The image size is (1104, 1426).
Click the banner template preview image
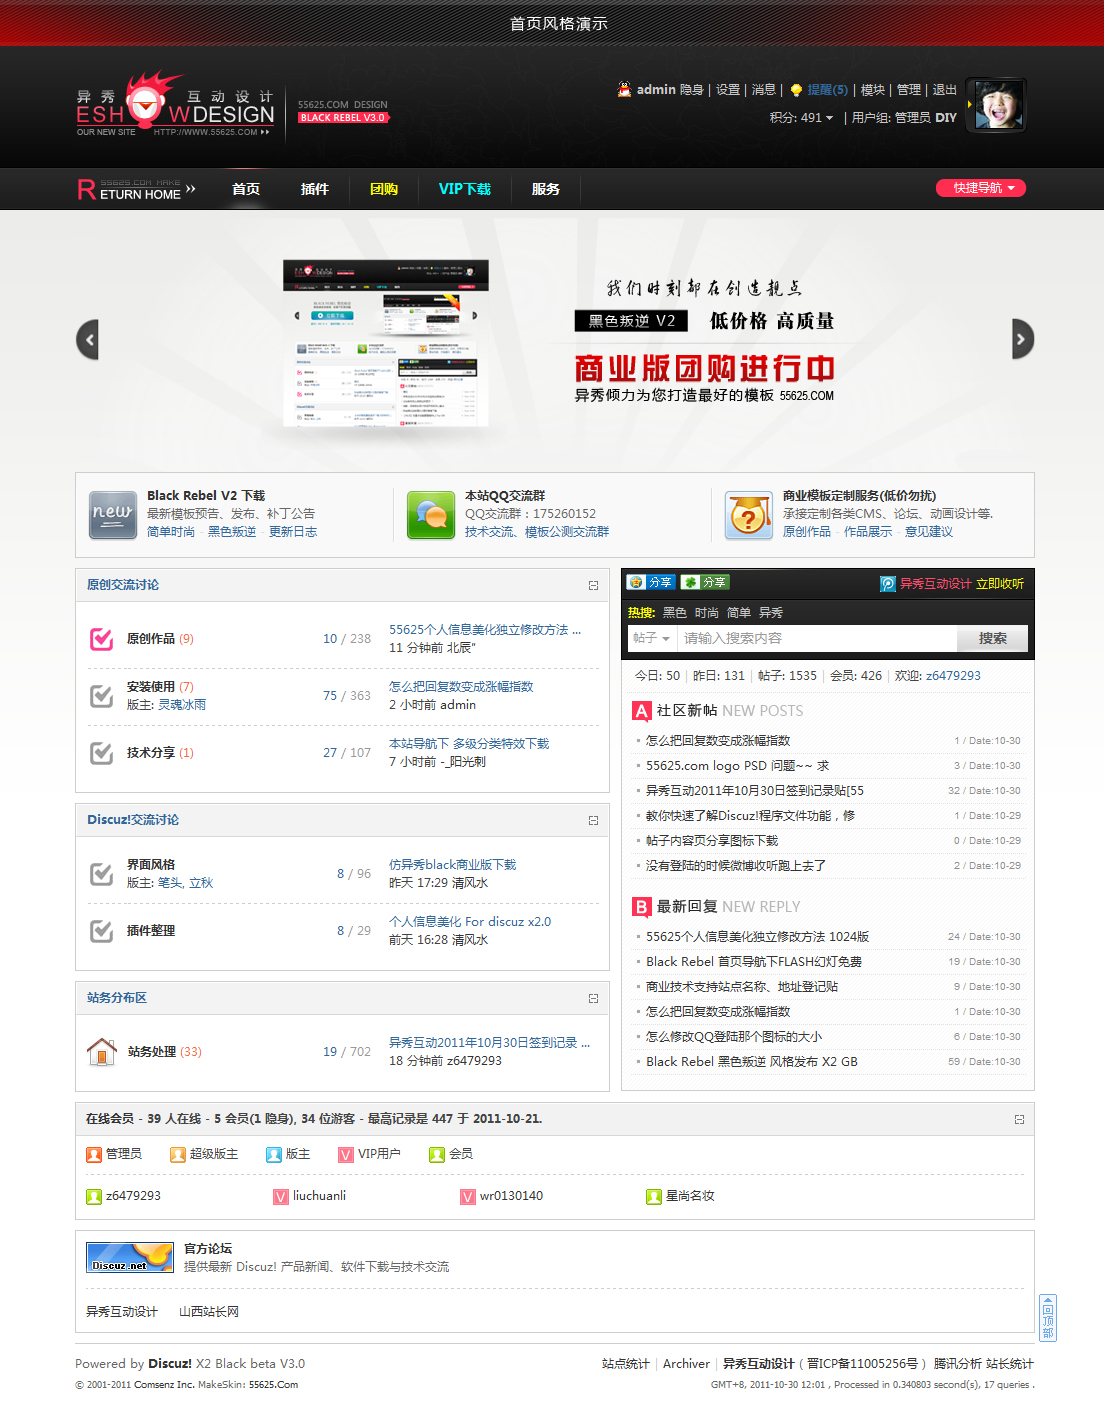tap(386, 344)
